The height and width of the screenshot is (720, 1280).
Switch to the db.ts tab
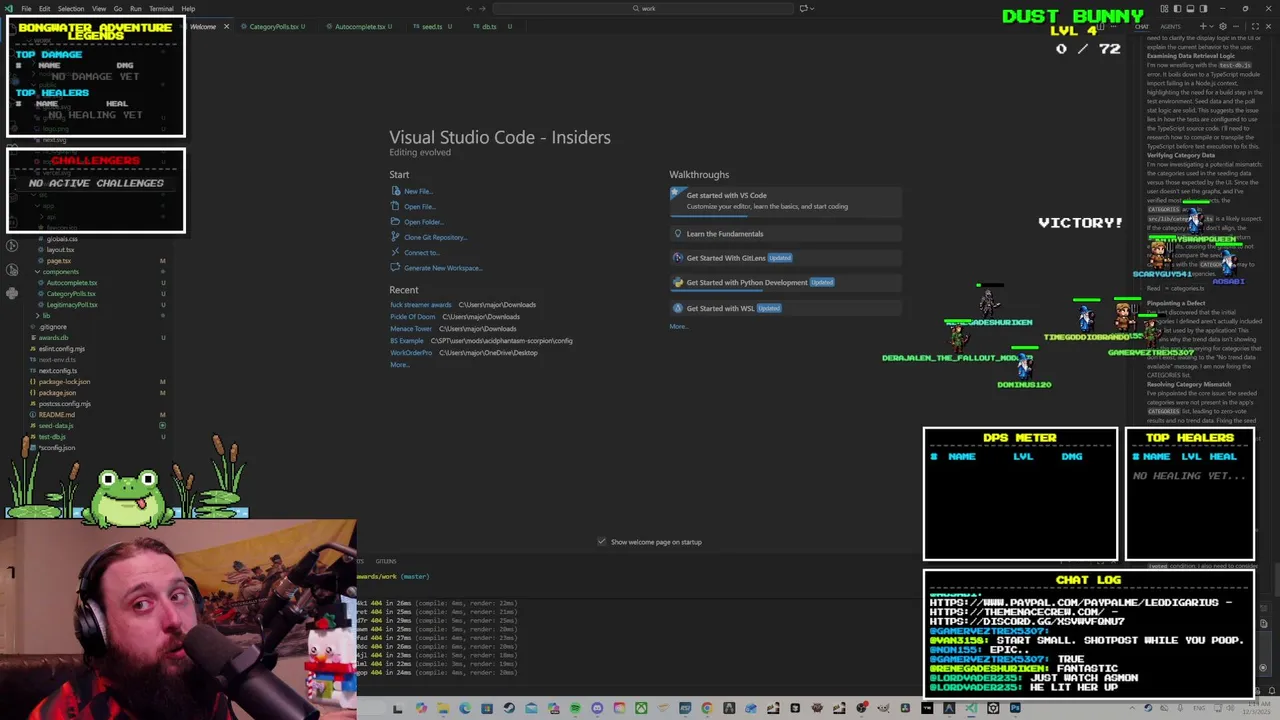pos(488,27)
